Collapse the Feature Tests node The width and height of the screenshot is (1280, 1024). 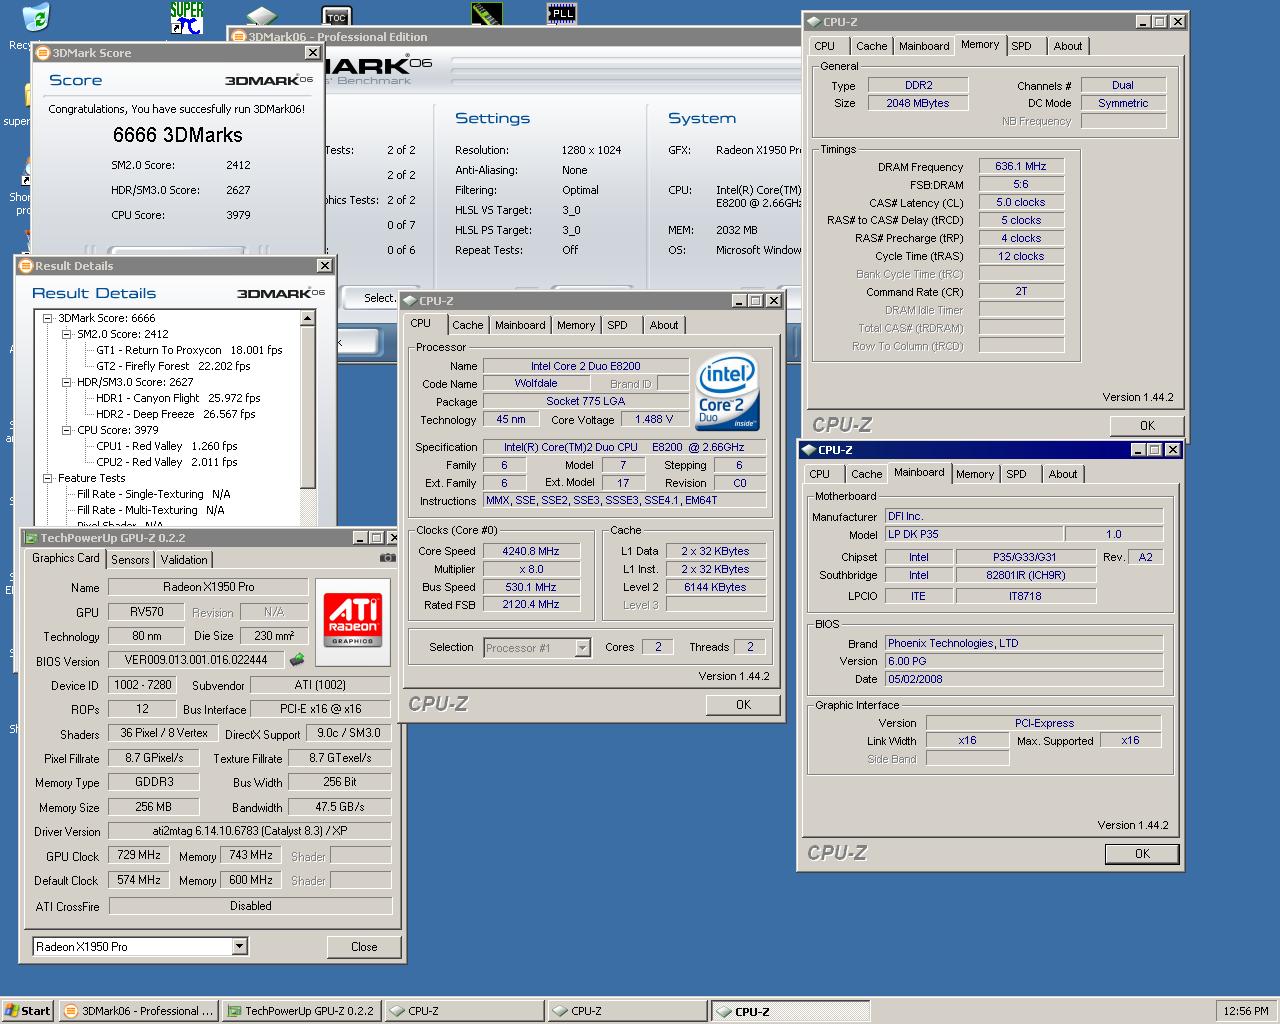(x=47, y=478)
